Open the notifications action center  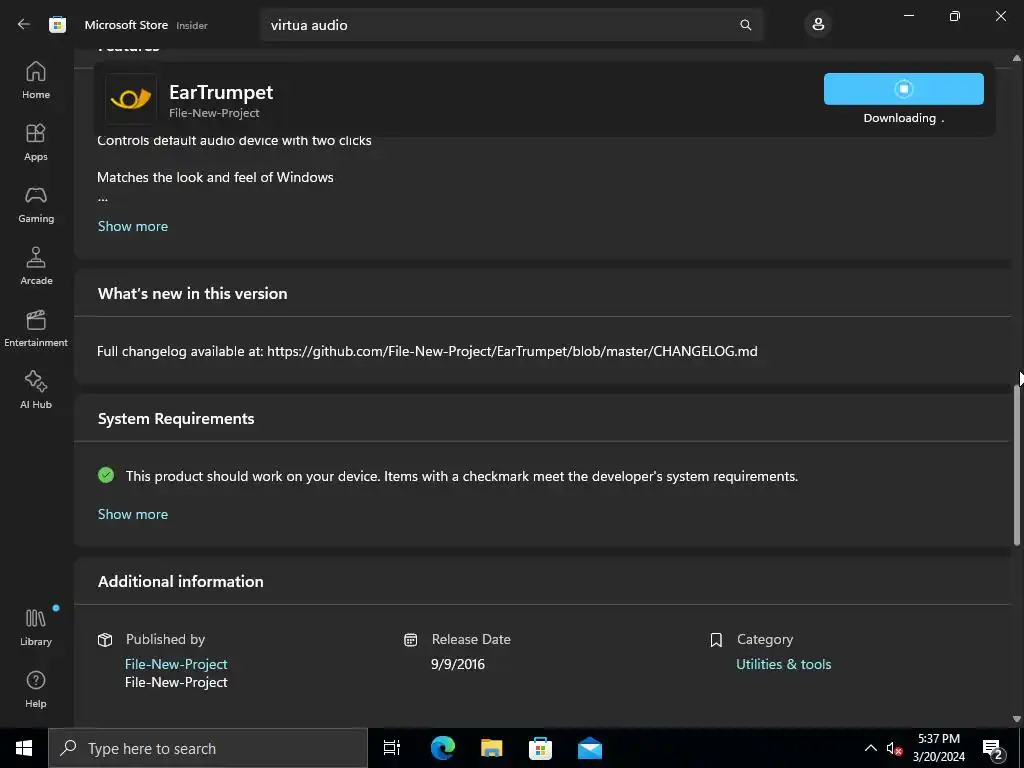point(993,748)
